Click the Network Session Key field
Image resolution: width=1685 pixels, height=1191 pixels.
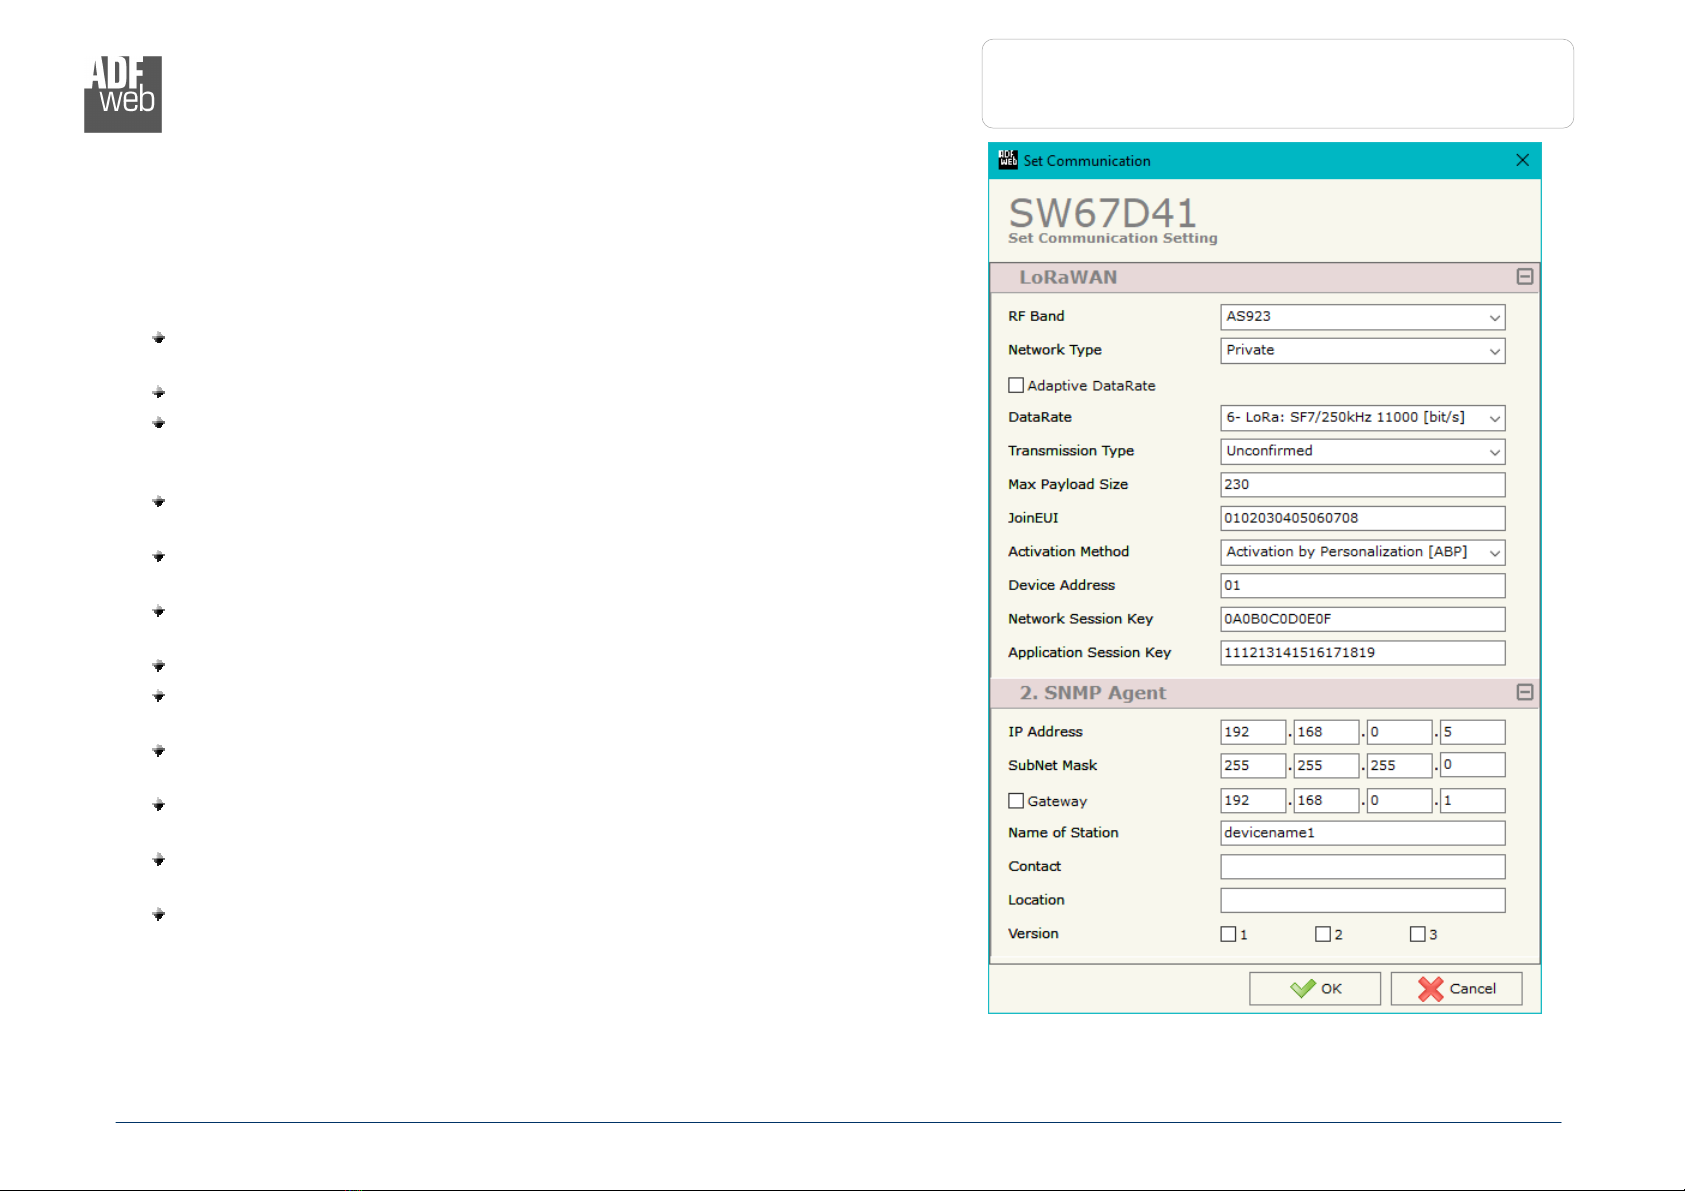pyautogui.click(x=1363, y=619)
